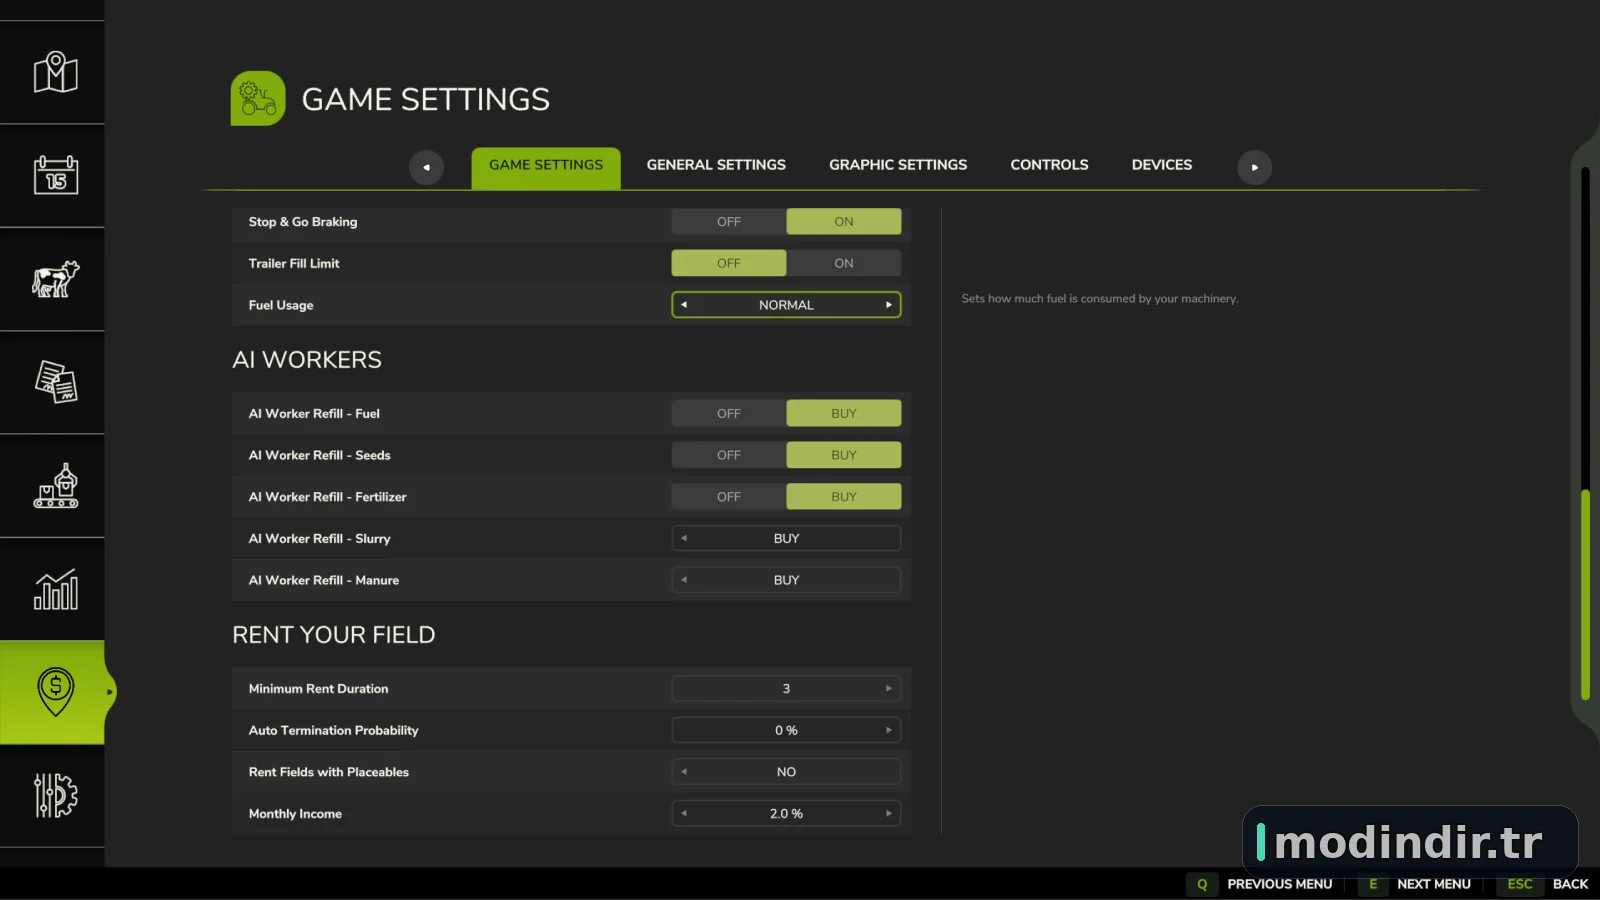This screenshot has height=900, width=1600.
Task: Set Trailer Fill Limit to OFF
Action: [729, 263]
